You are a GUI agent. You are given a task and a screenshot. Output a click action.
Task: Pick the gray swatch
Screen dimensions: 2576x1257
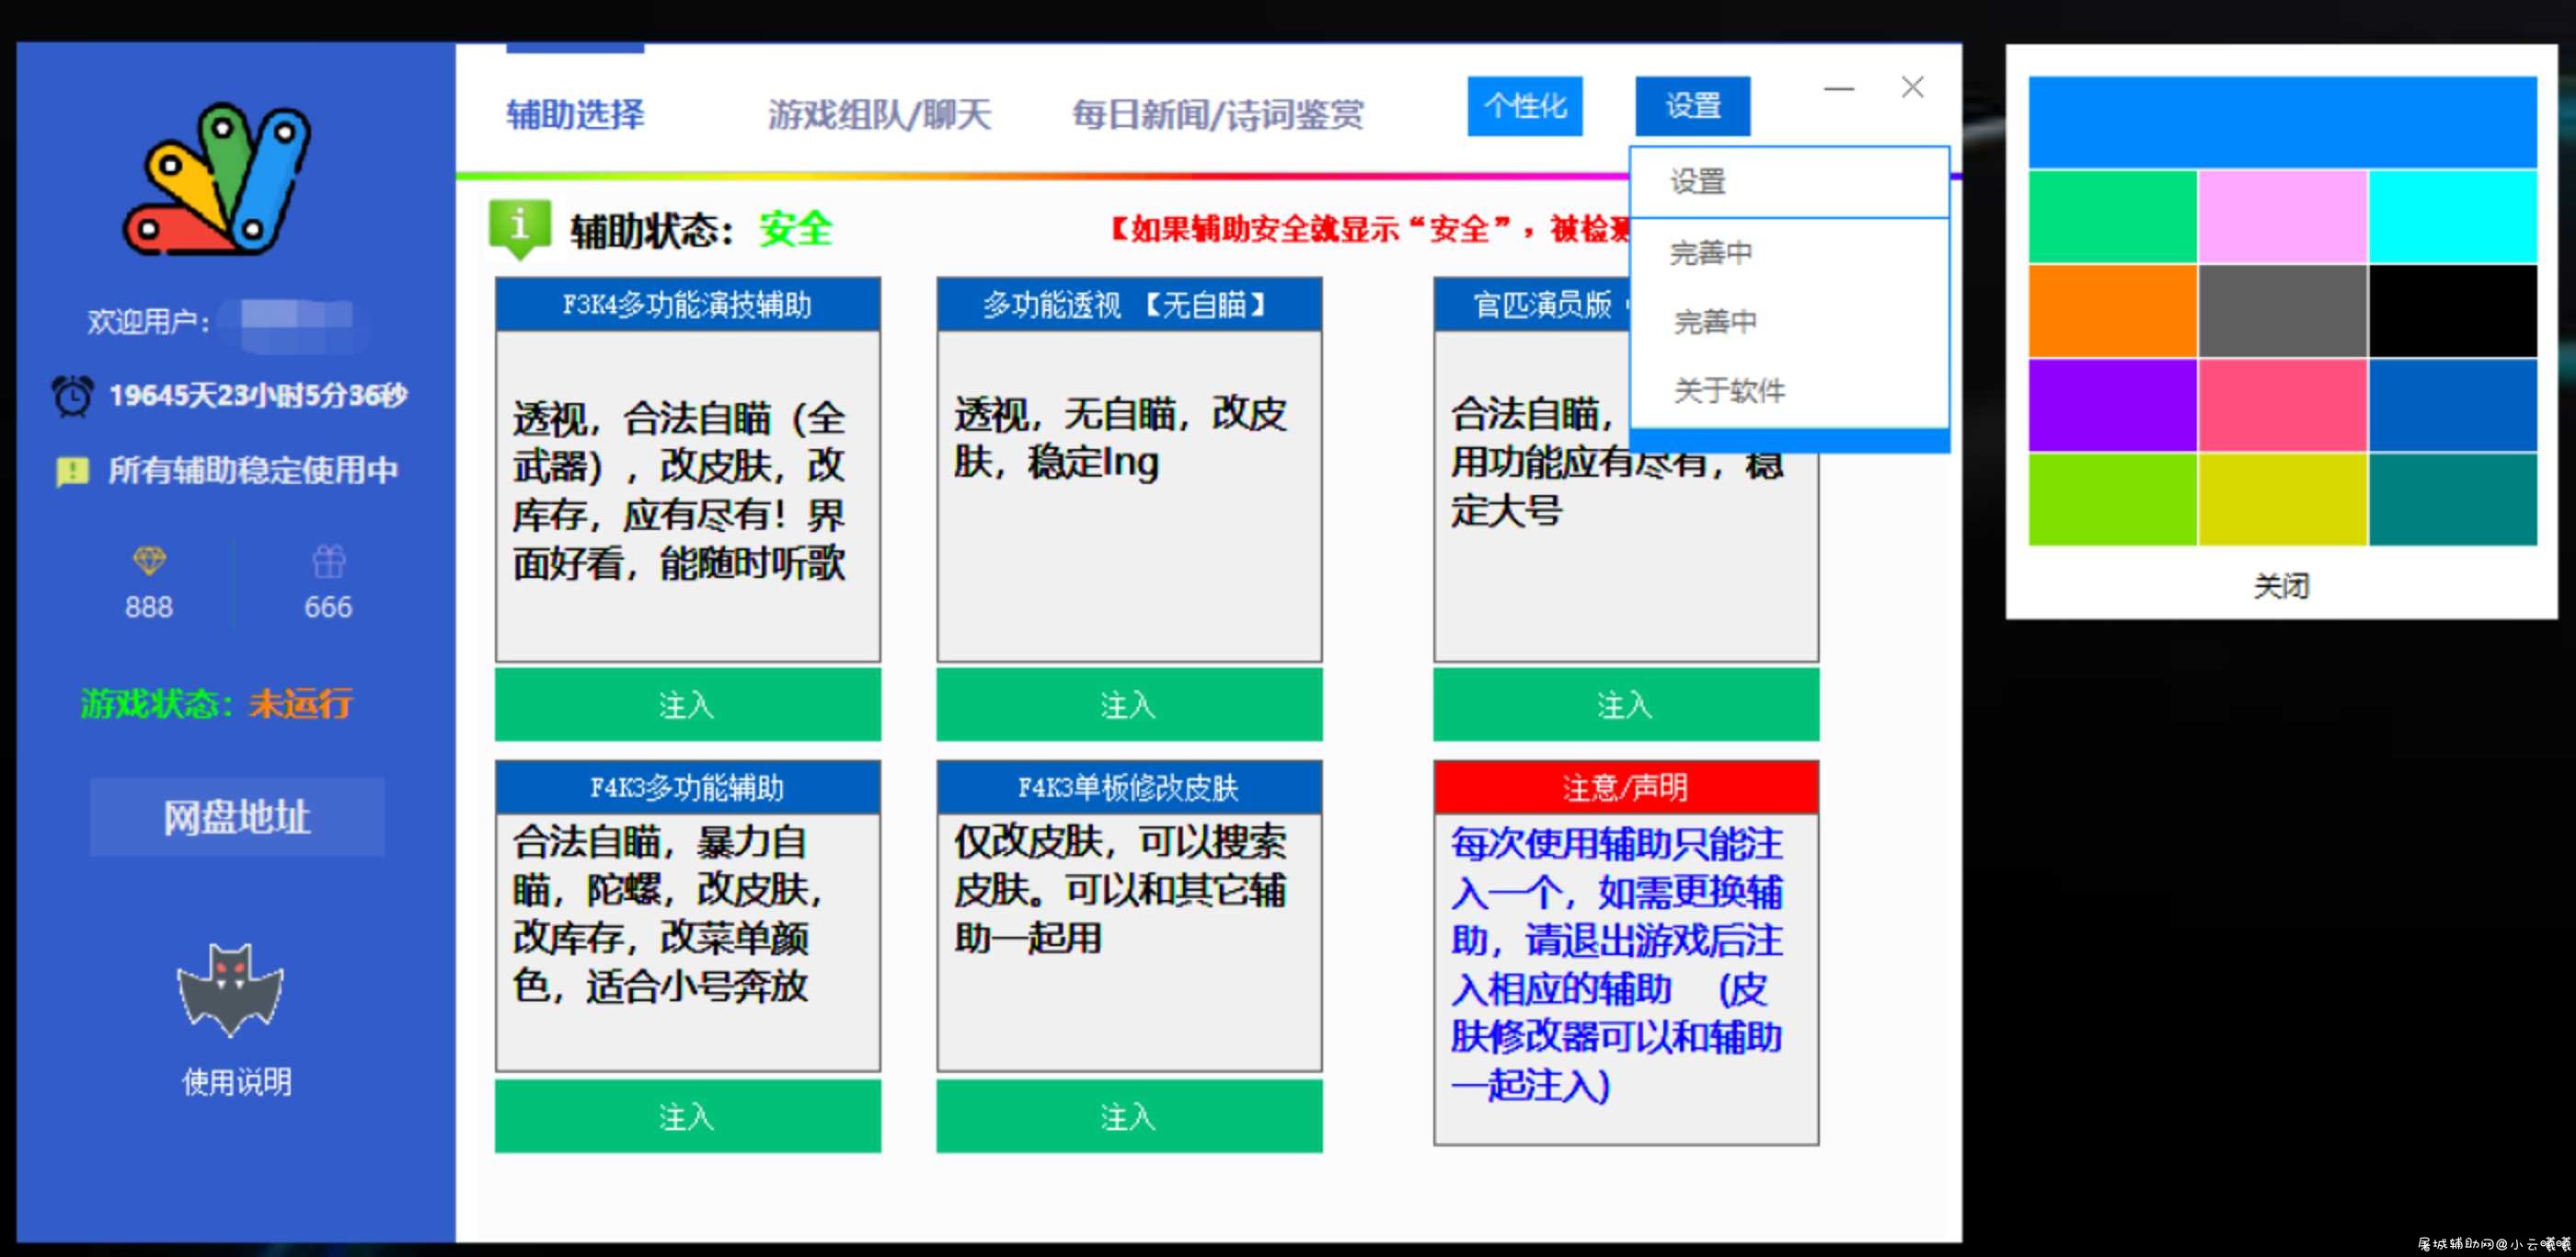click(x=2283, y=310)
